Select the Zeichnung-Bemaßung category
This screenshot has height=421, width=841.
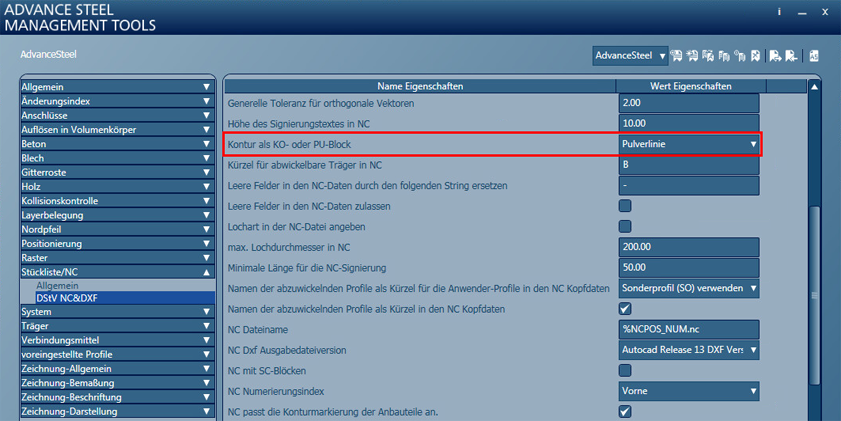117,383
